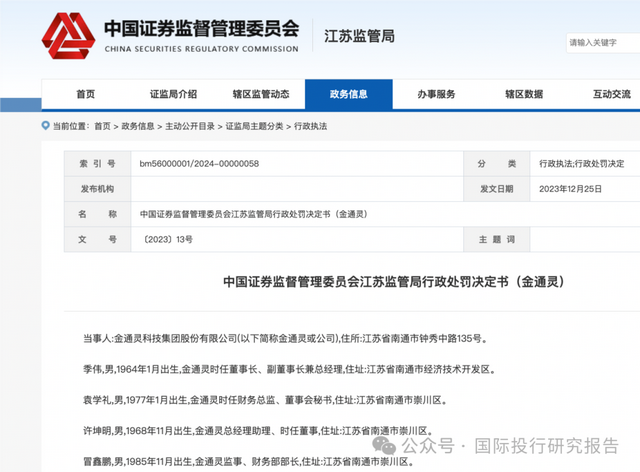Follow the 证监局主题分类 breadcrumb link
The image size is (640, 472).
pyautogui.click(x=254, y=126)
